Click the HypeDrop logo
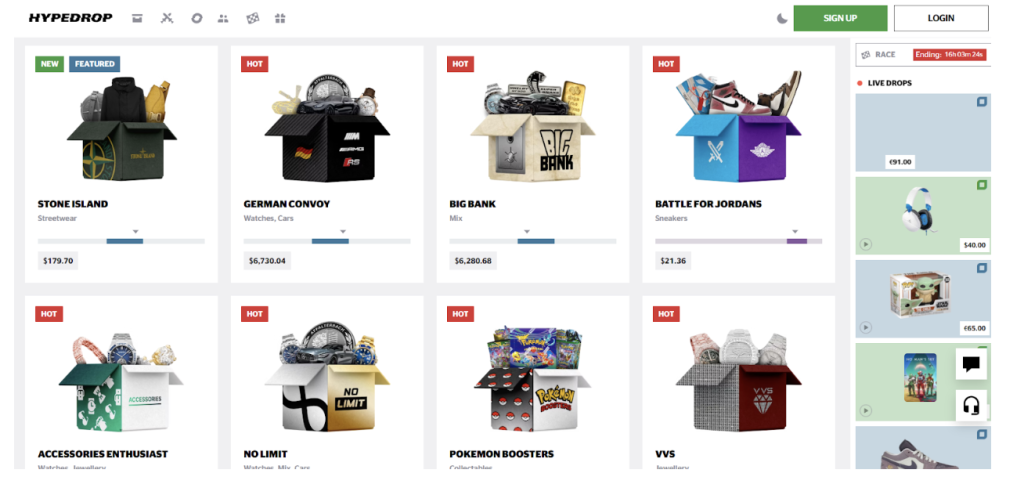Screen dimensions: 1024x484 [71, 18]
